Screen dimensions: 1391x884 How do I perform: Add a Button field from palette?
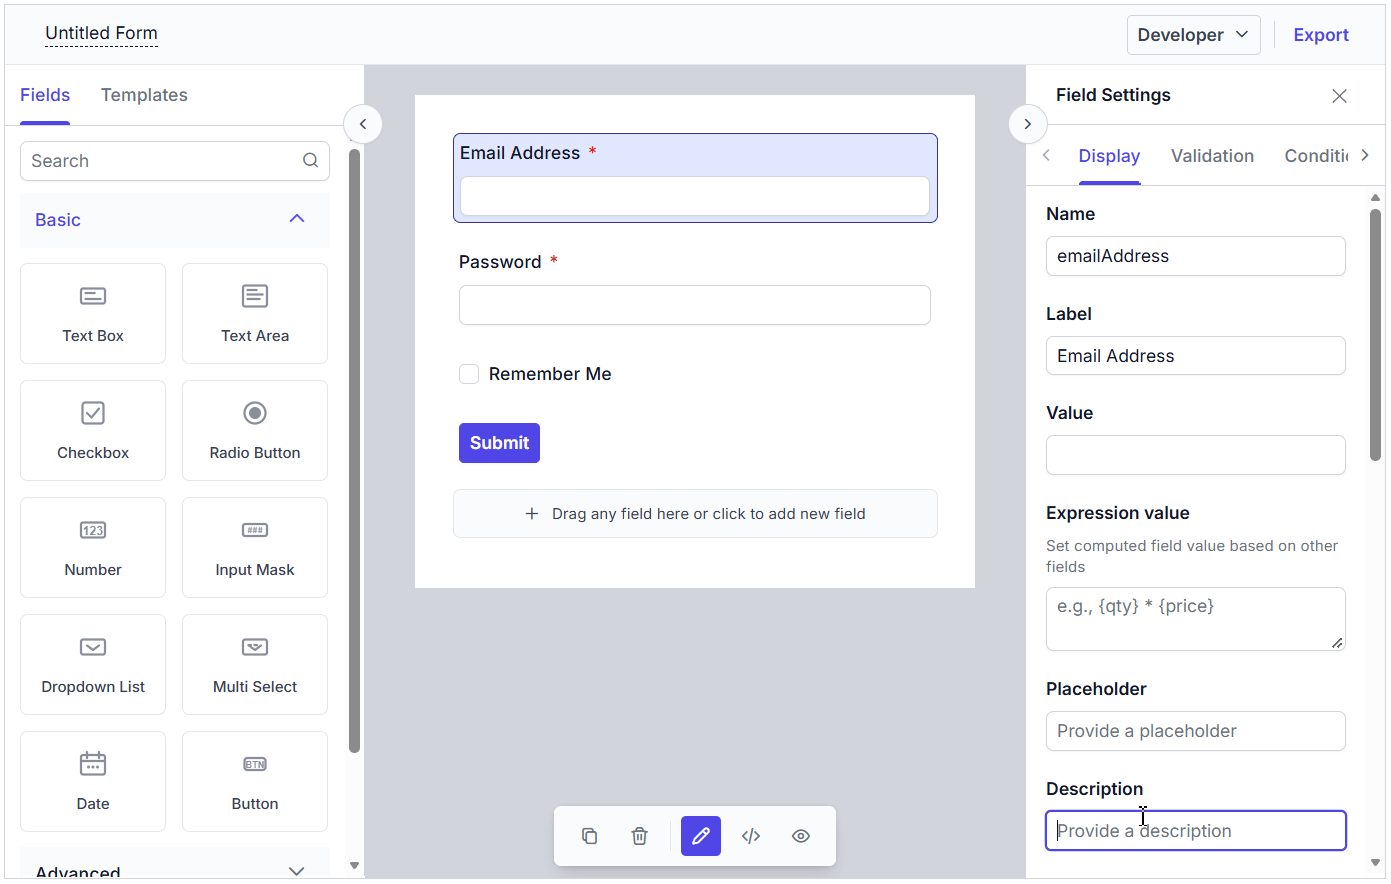(255, 781)
